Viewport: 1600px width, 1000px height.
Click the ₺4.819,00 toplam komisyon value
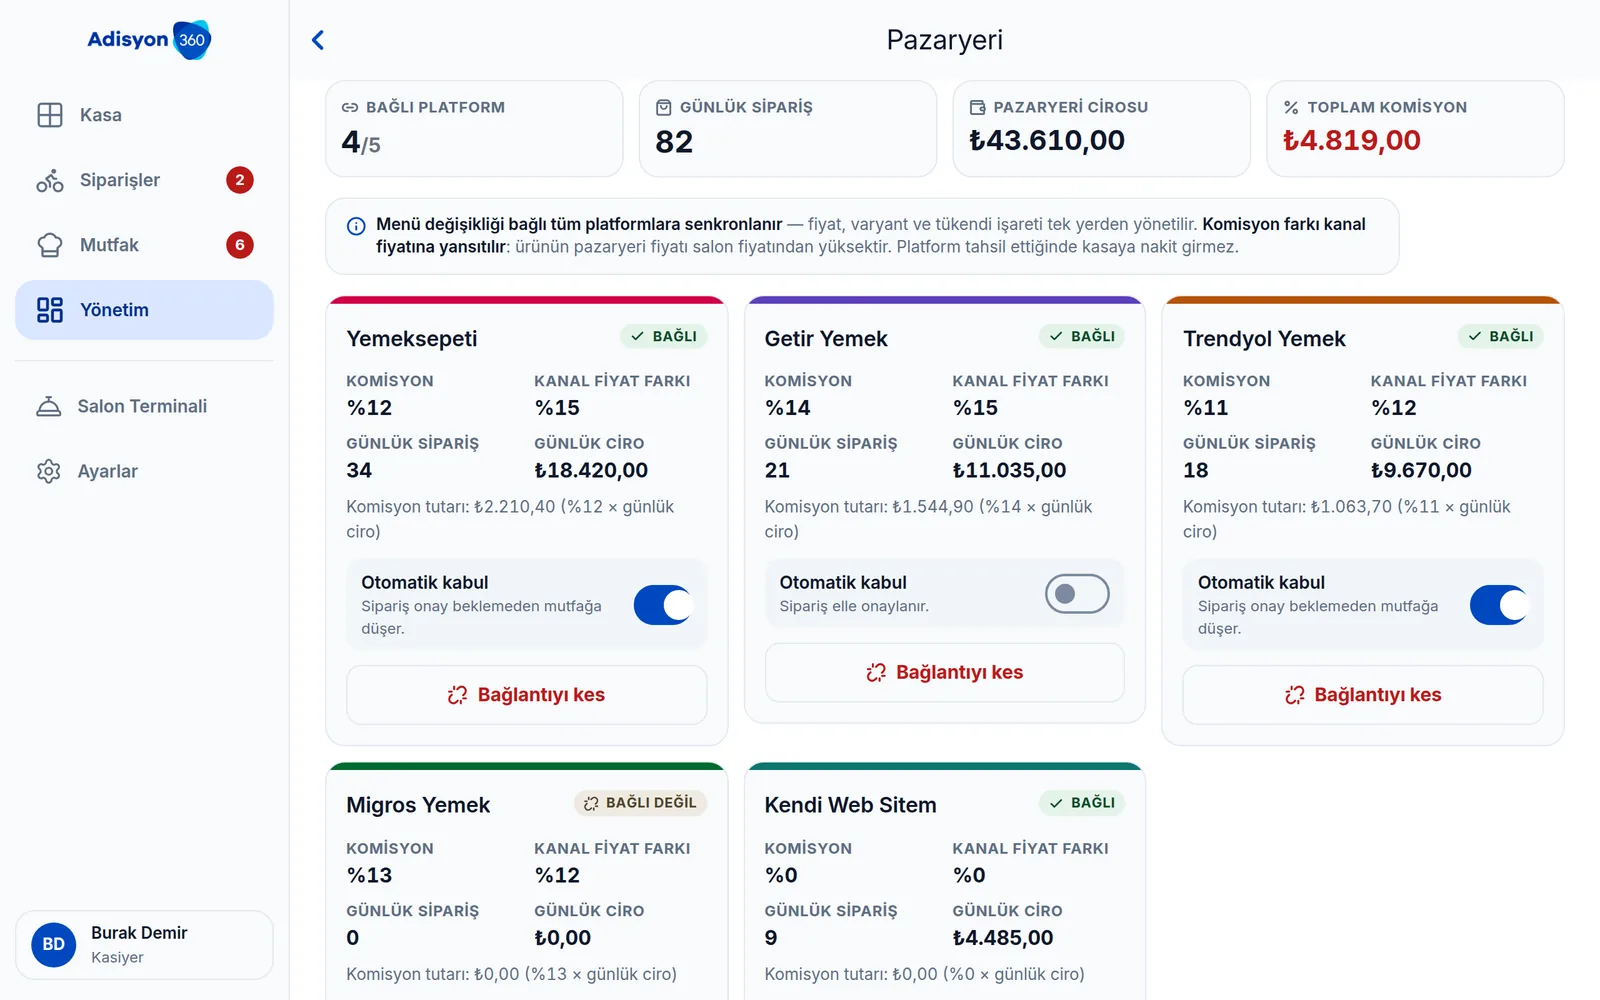pos(1352,140)
